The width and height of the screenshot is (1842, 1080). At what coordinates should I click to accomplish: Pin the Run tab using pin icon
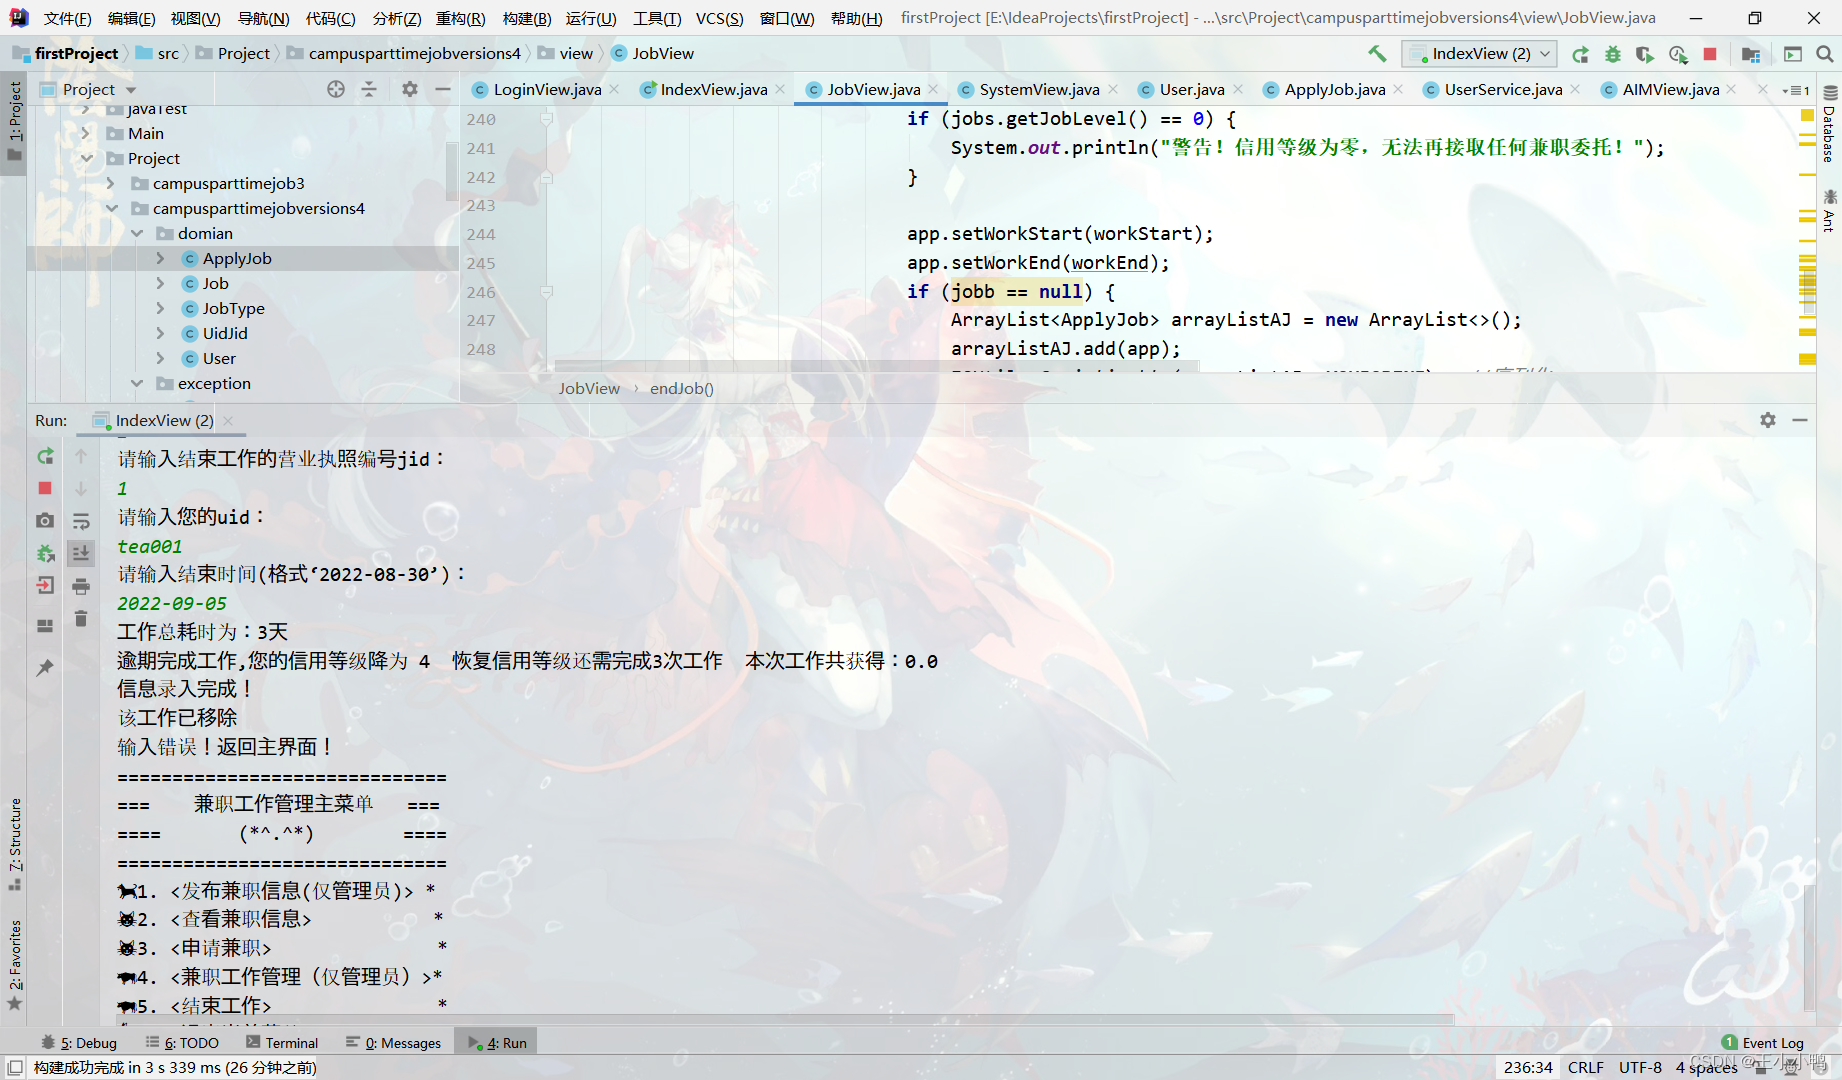coord(45,667)
